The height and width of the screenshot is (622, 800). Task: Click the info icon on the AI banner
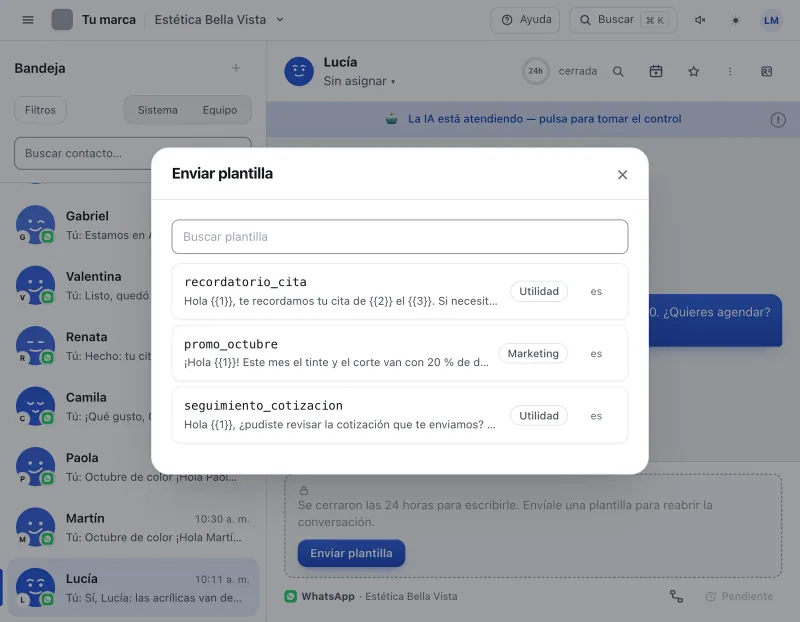pos(778,120)
